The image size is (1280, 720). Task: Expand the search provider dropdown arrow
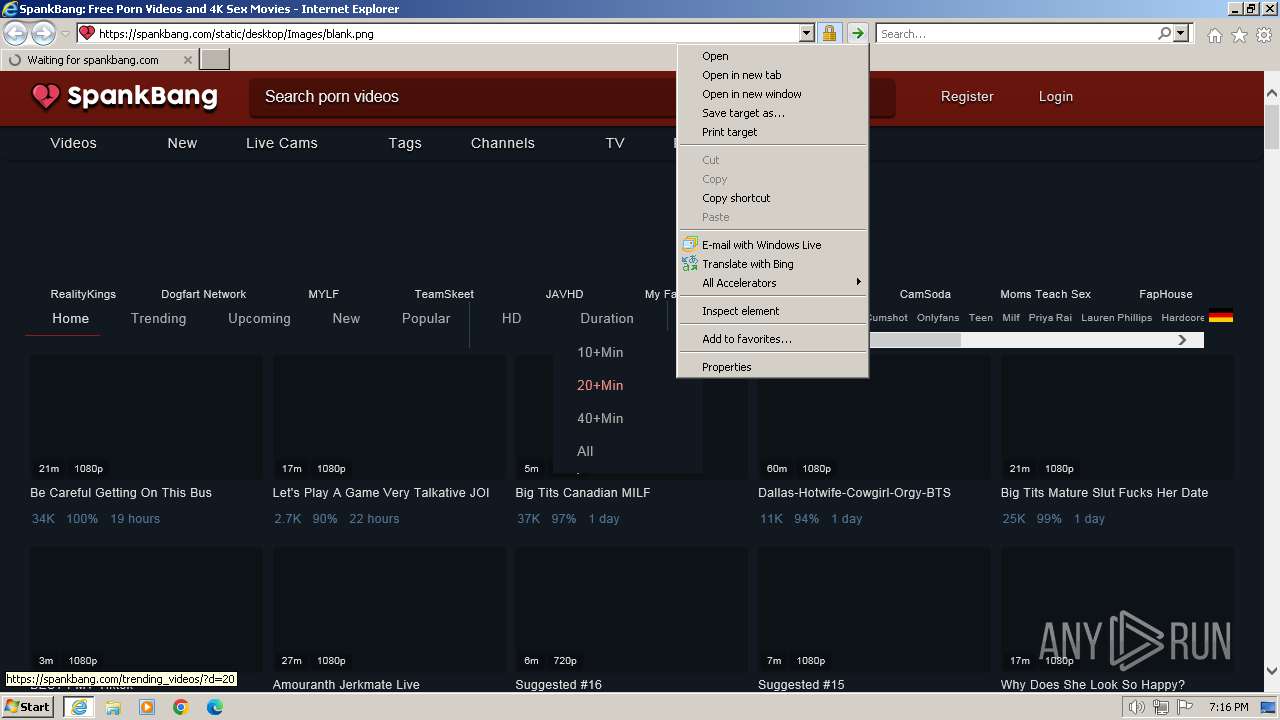pos(1182,33)
